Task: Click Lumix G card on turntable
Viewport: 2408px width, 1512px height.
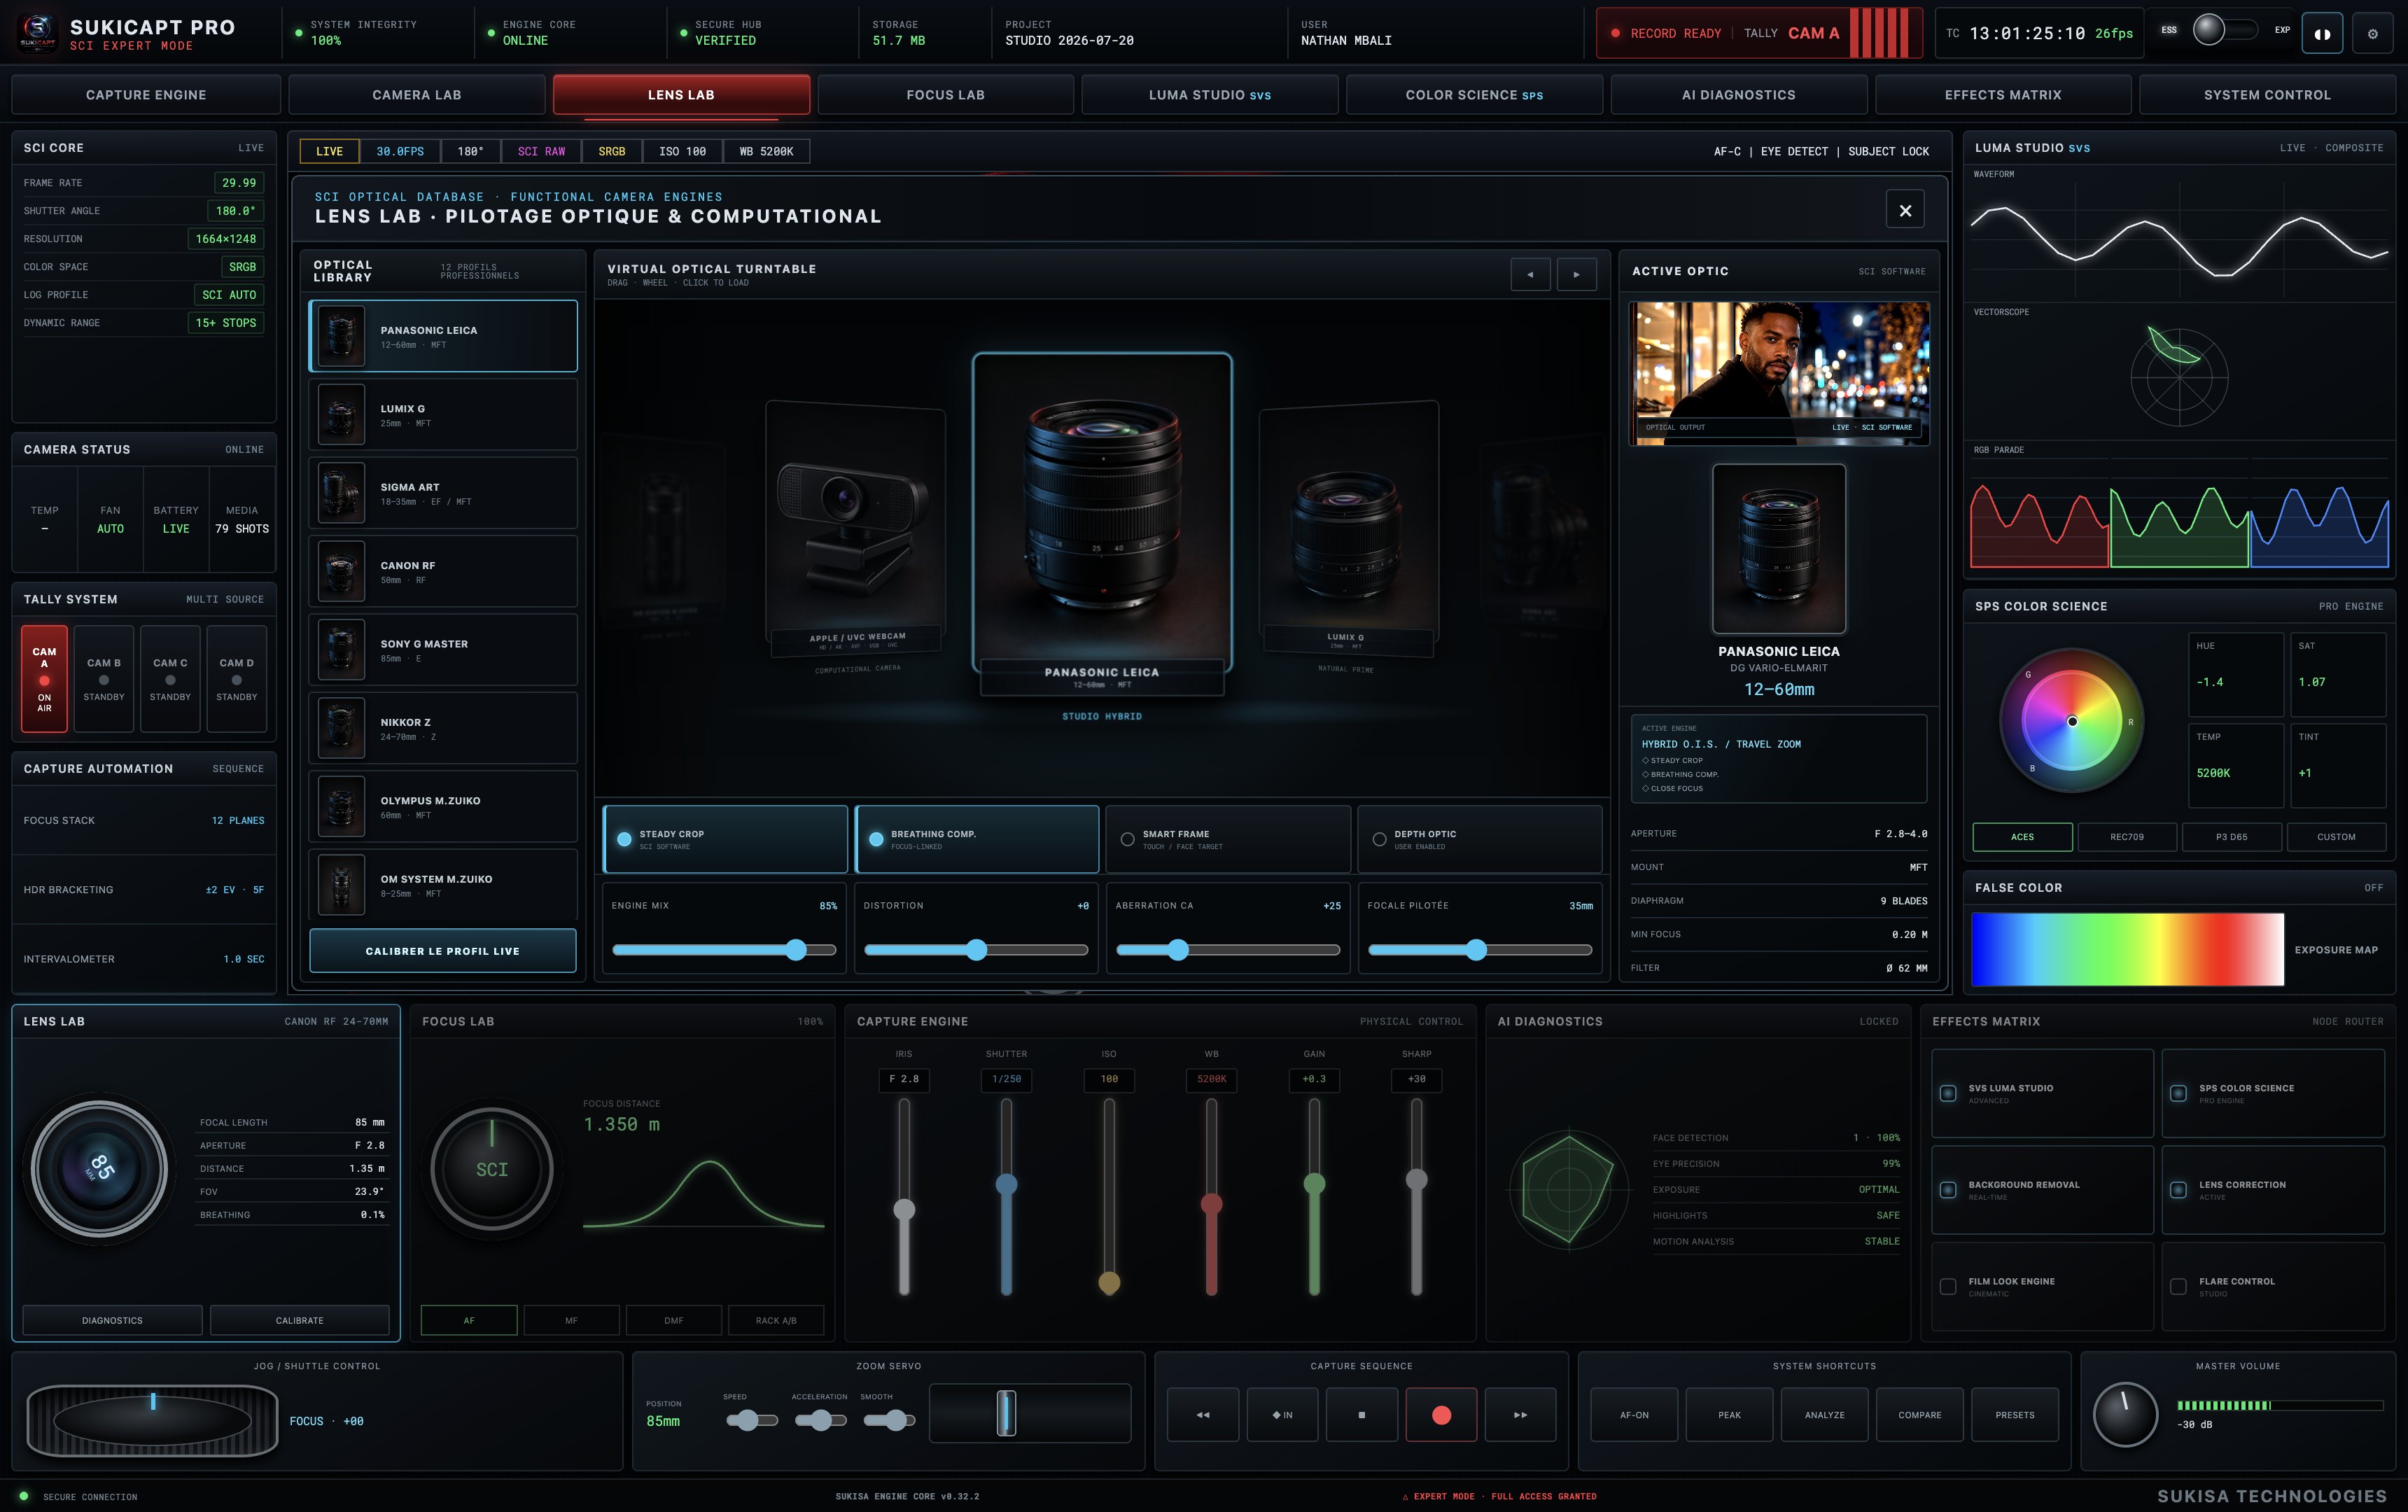Action: 1348,530
